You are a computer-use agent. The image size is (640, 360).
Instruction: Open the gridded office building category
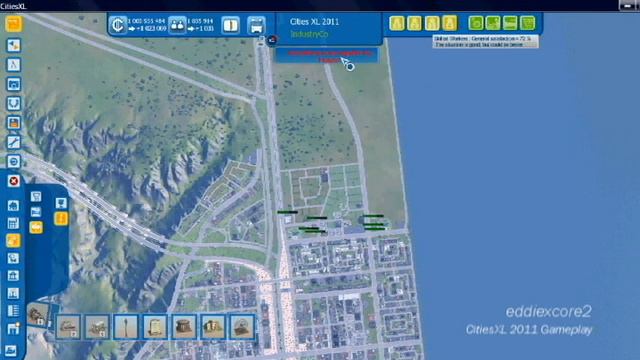tap(13, 223)
